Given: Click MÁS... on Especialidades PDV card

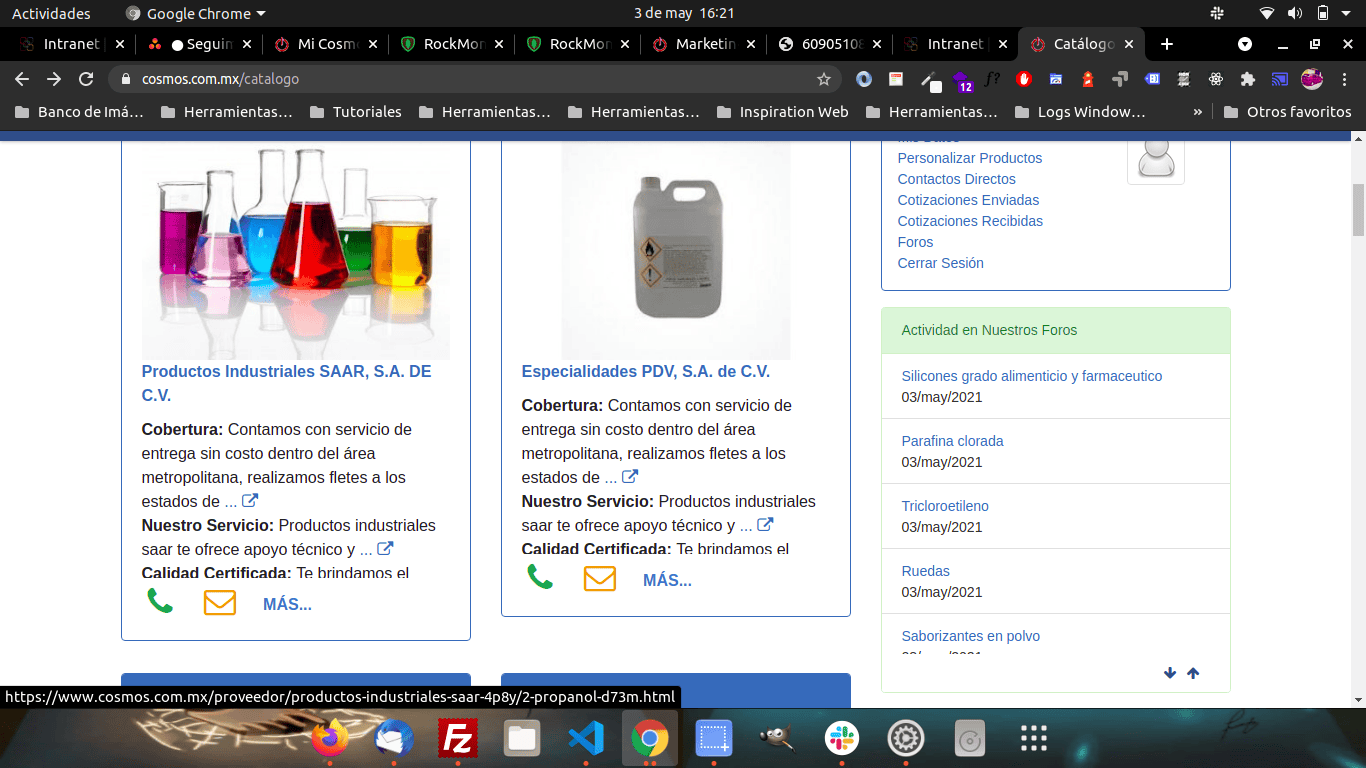Looking at the screenshot, I should (x=667, y=580).
